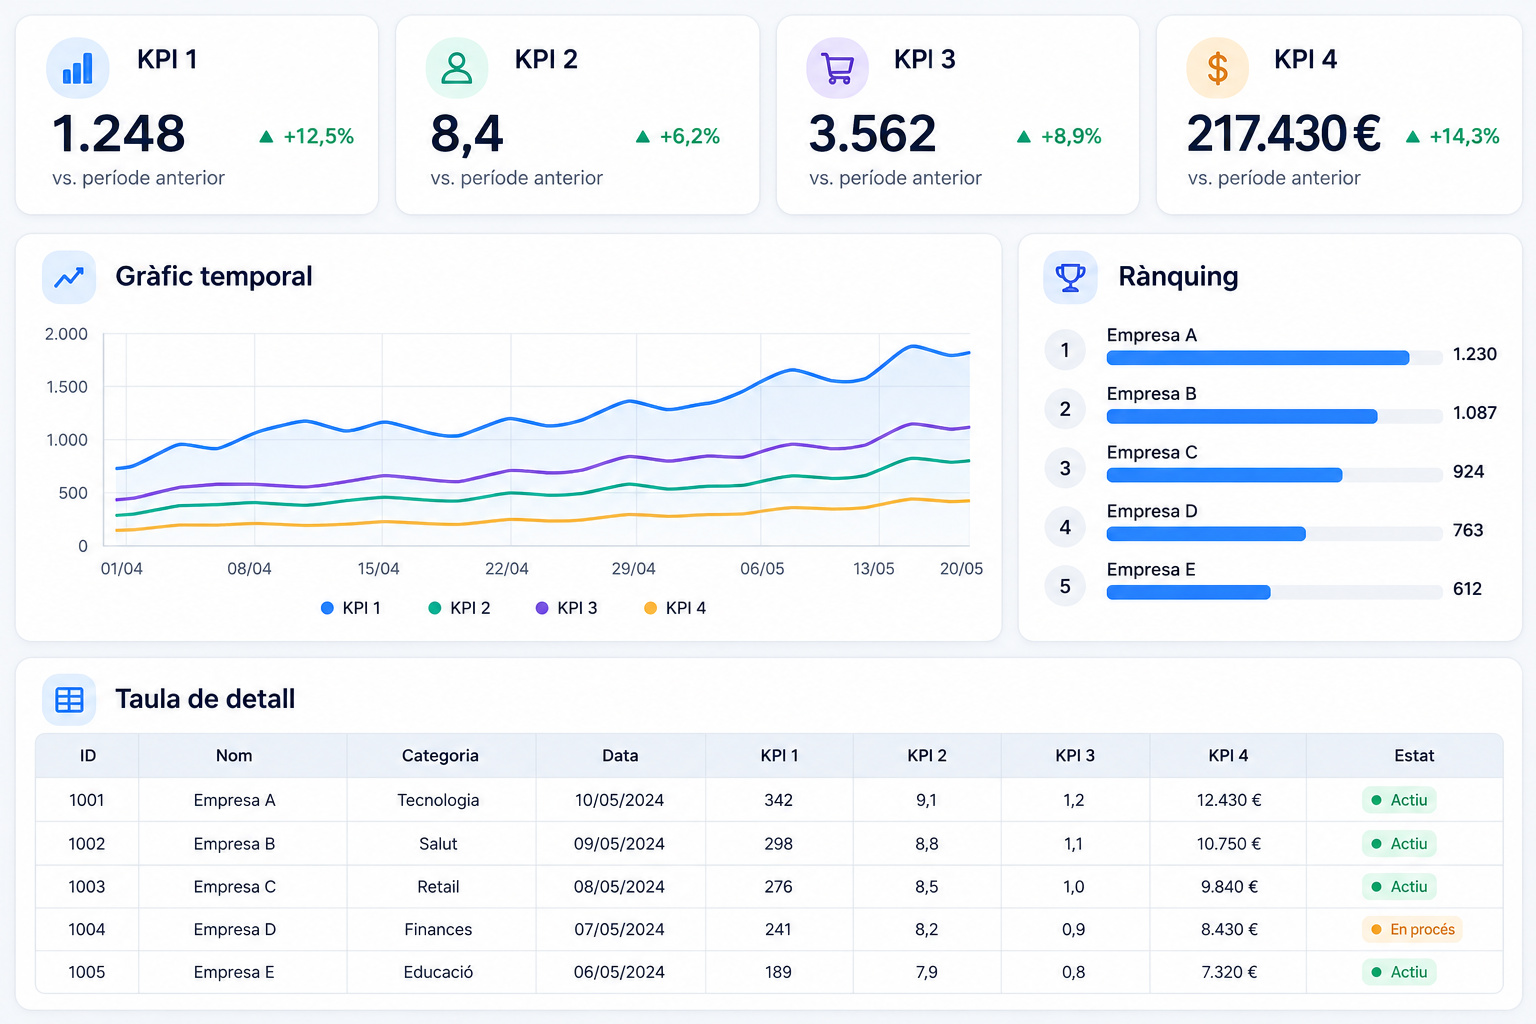This screenshot has height=1024, width=1536.
Task: Click the Salut category cell
Action: (x=438, y=844)
